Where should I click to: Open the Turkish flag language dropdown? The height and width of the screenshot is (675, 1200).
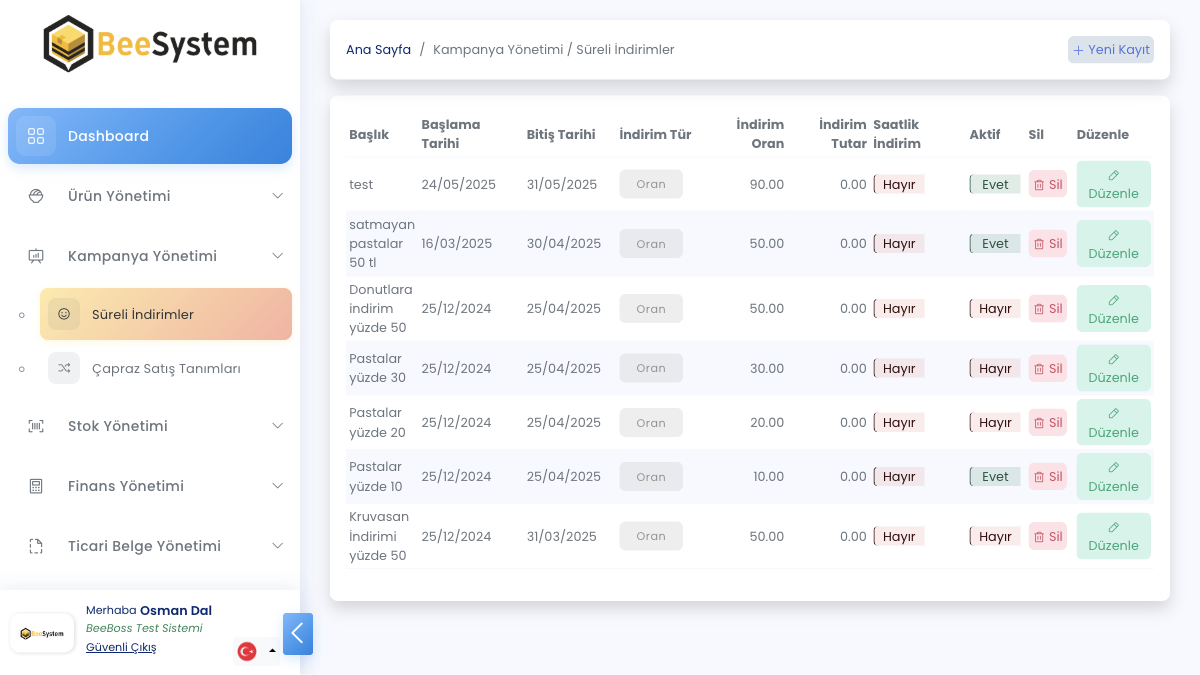click(257, 651)
